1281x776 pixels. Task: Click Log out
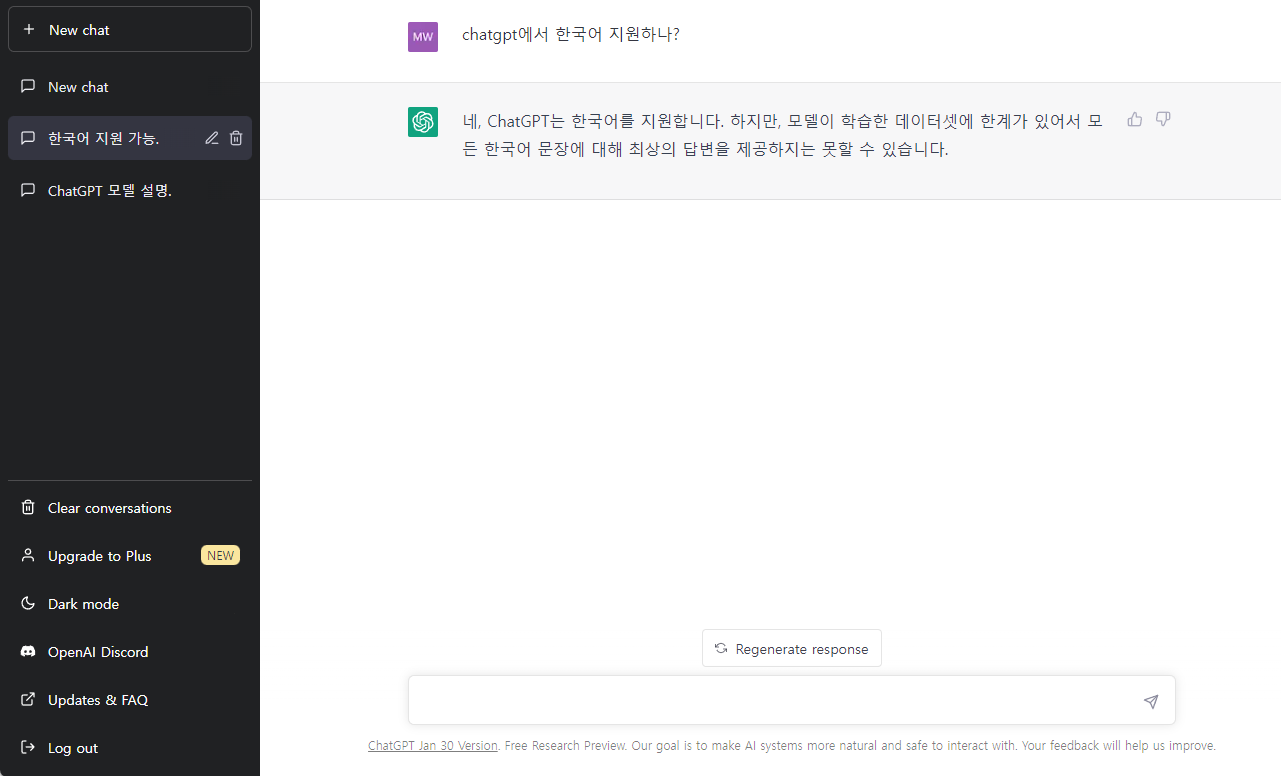[130, 748]
